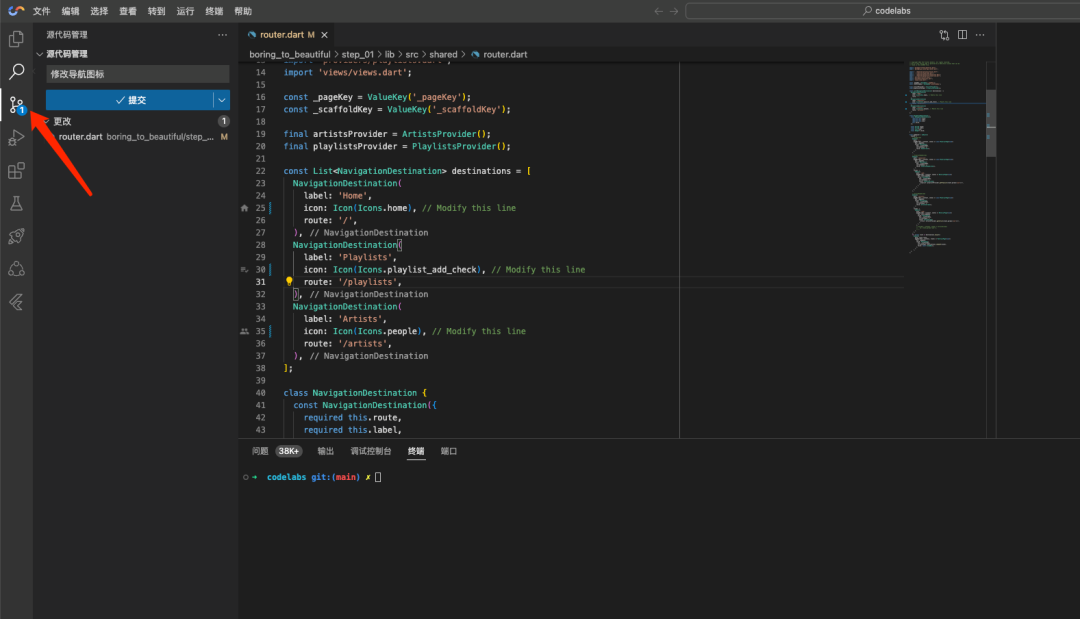
Task: Click breadcrumb lib
Action: pyautogui.click(x=390, y=54)
